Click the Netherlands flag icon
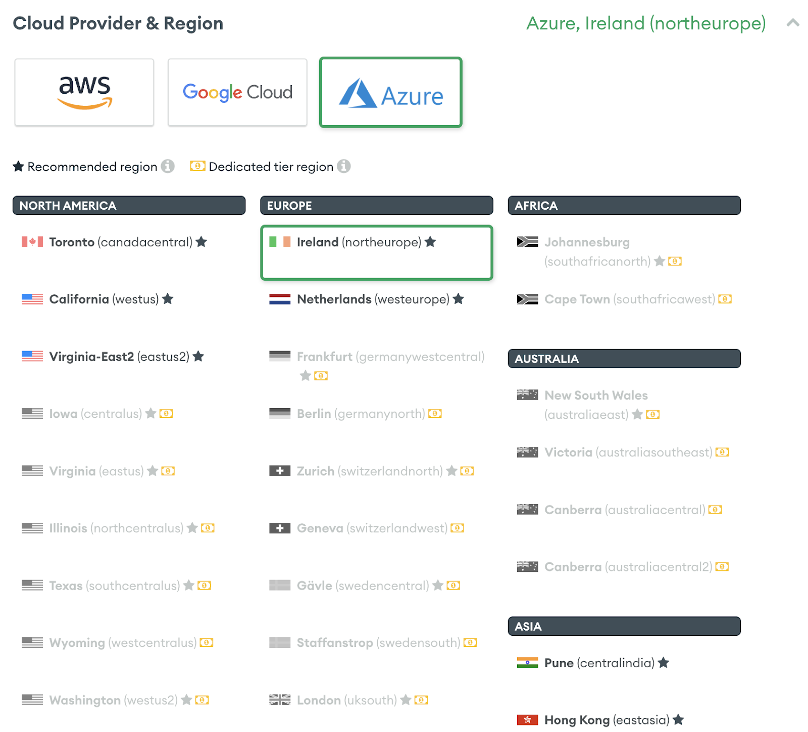The image size is (808, 732). click(x=282, y=298)
